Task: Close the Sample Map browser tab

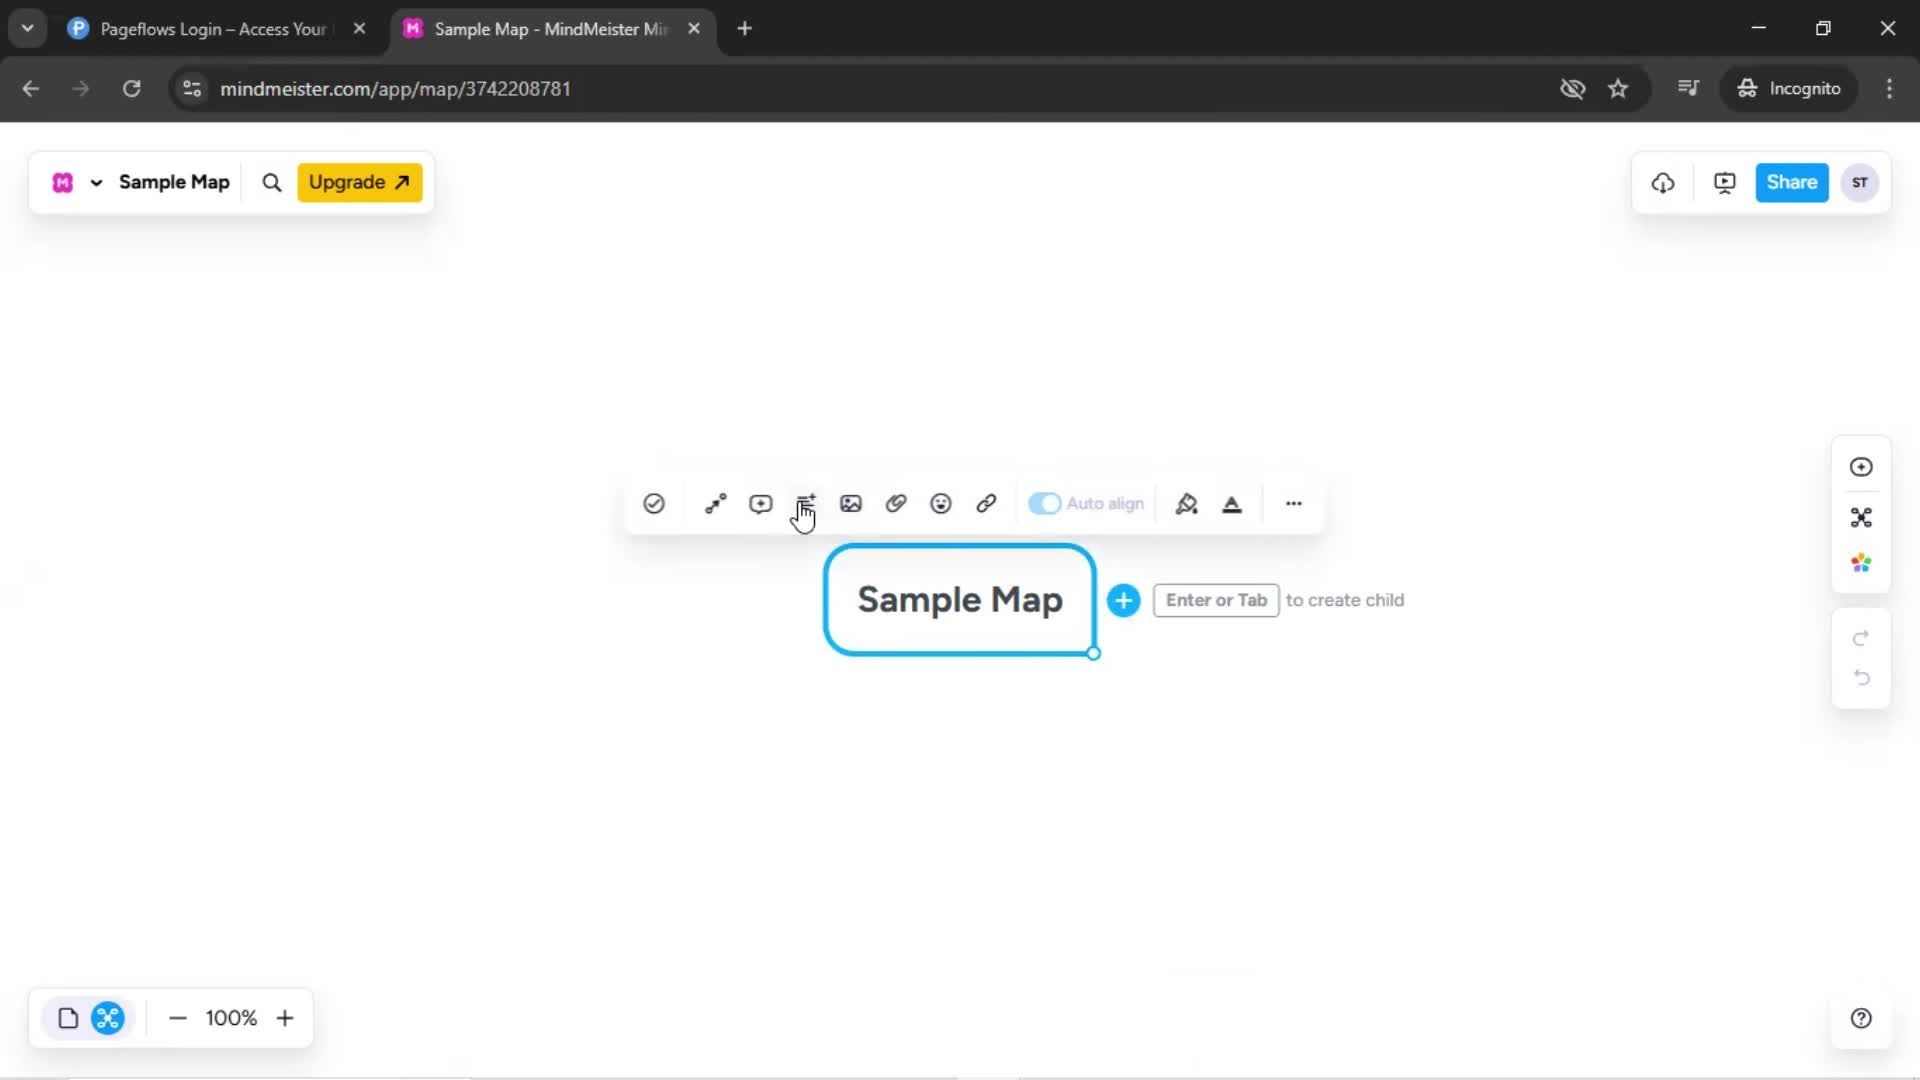Action: click(694, 29)
